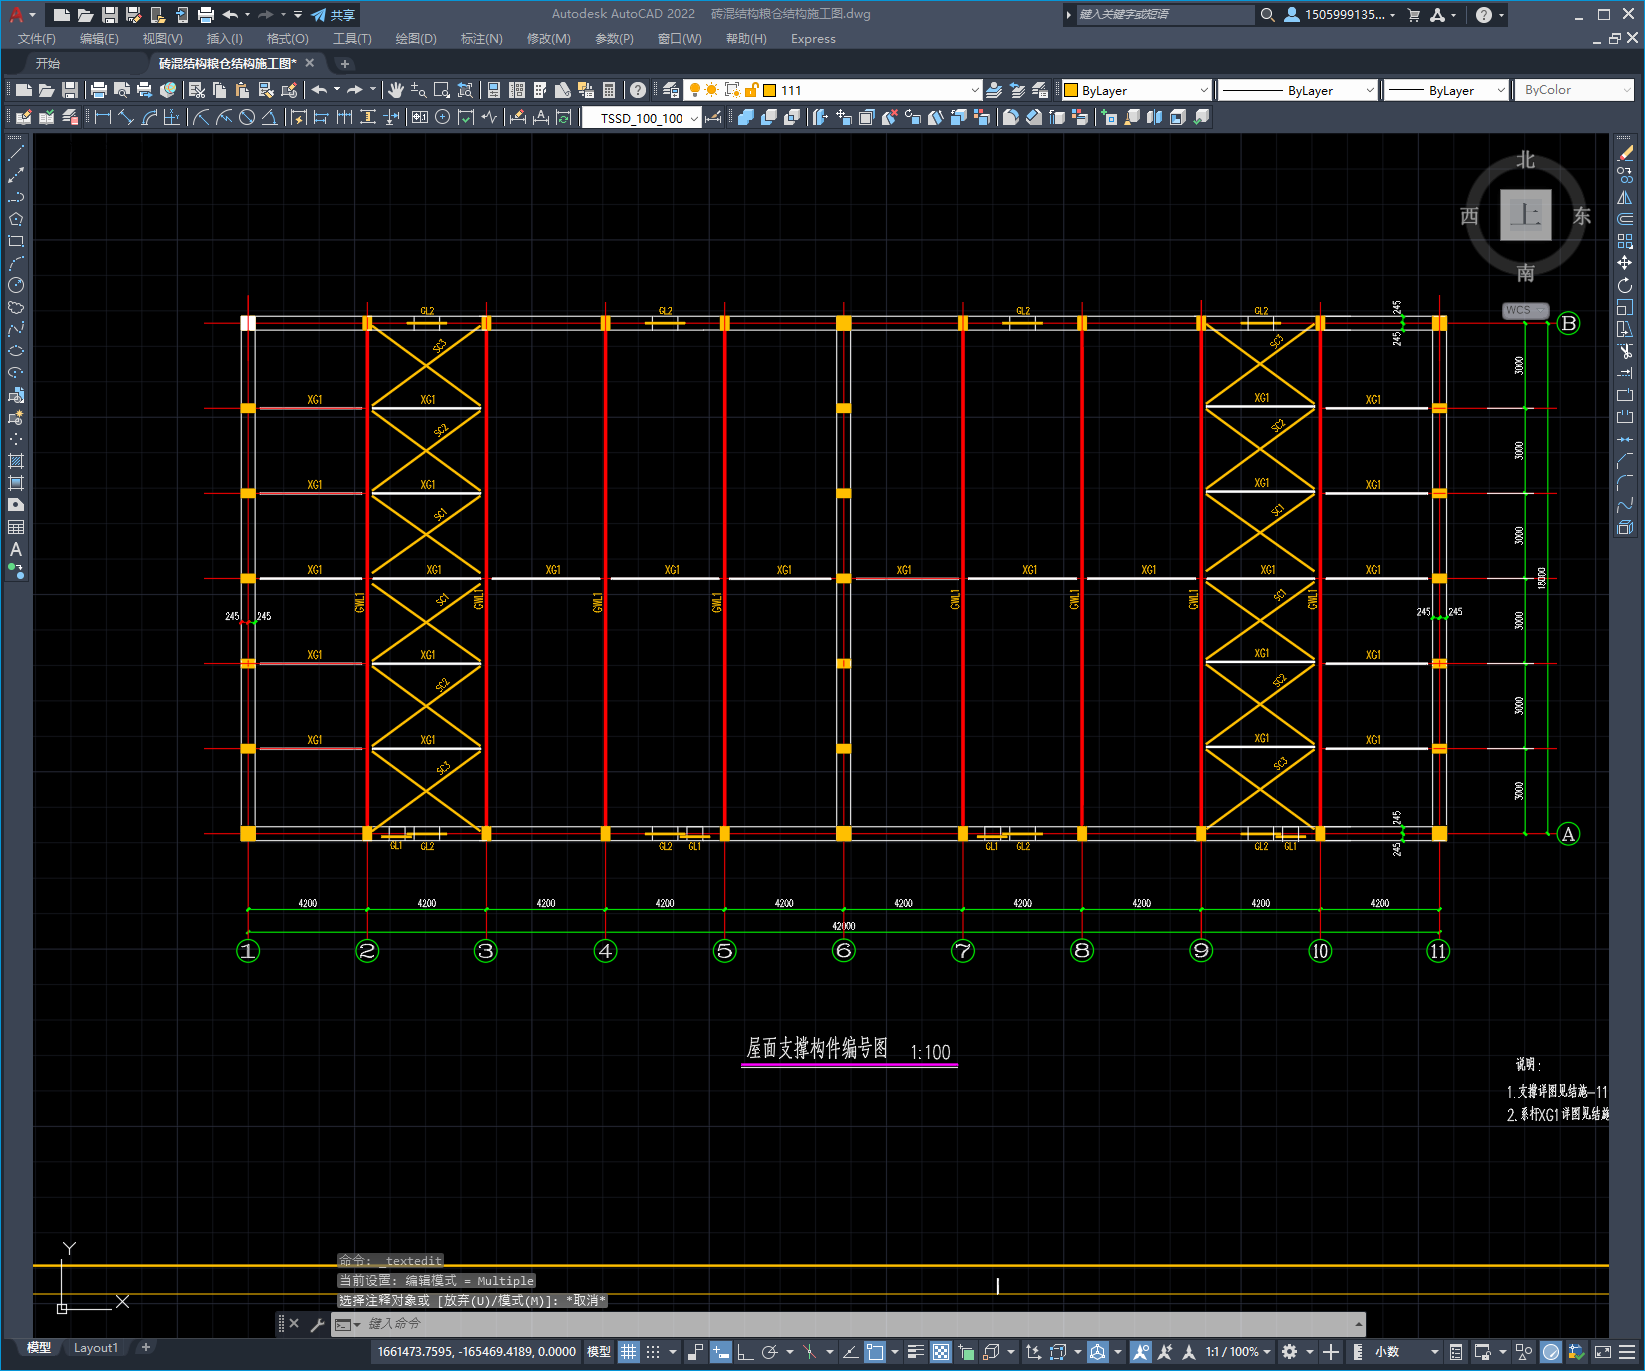Image resolution: width=1645 pixels, height=1371 pixels.
Task: Open the 小数 units dropdown
Action: coord(1406,1352)
